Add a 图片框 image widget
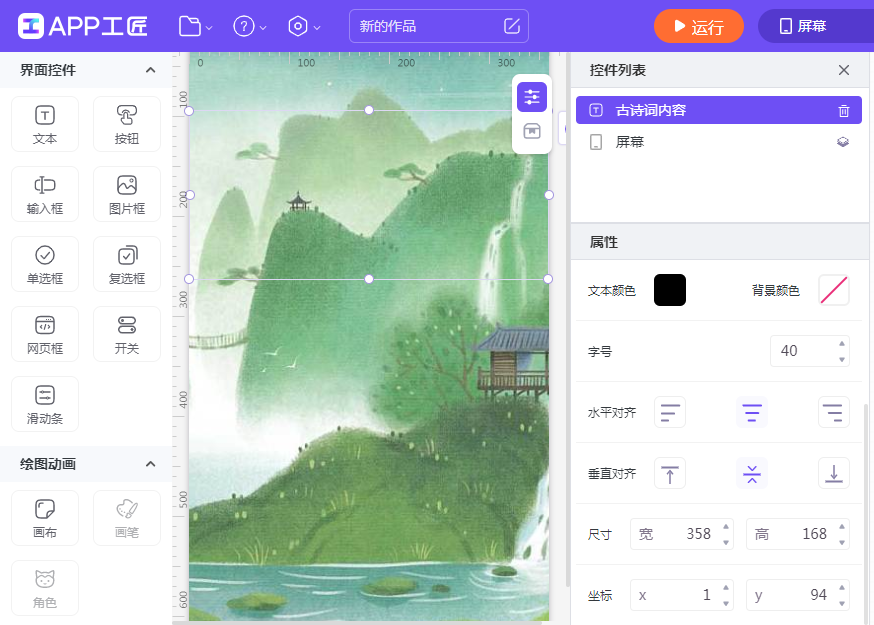The height and width of the screenshot is (625, 874). 127,194
